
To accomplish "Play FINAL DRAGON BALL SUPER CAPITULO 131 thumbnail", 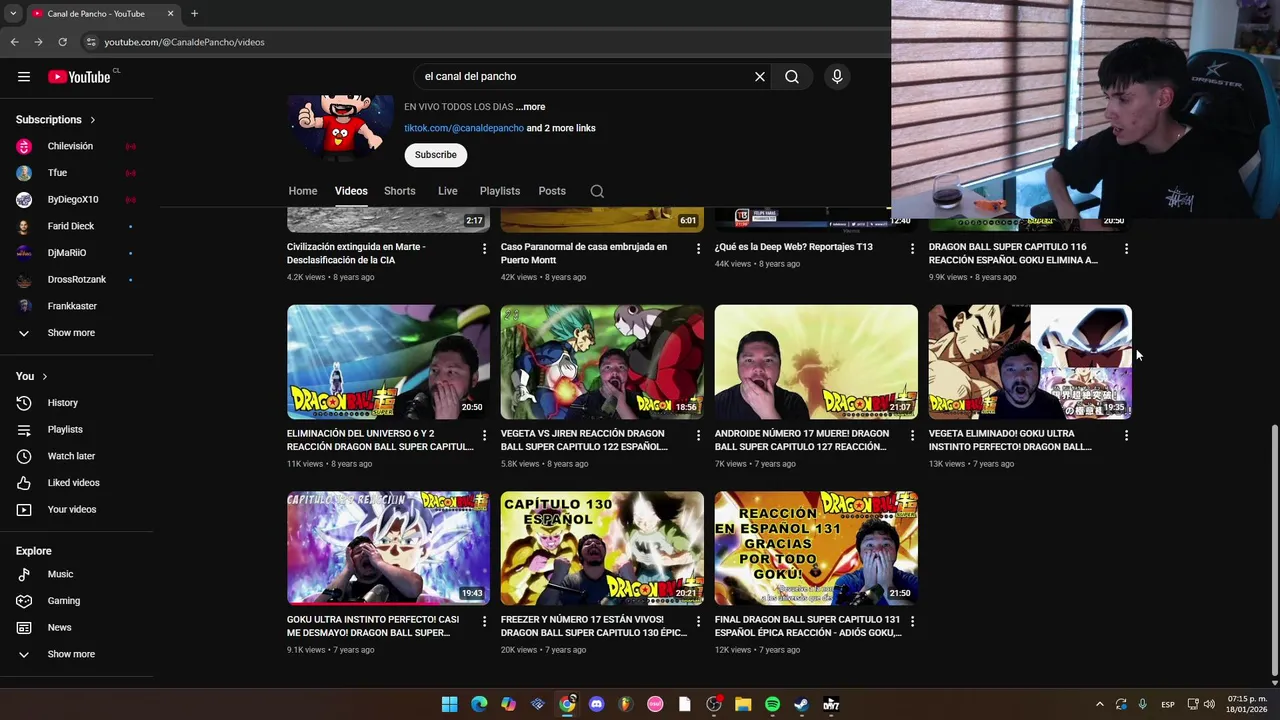I will [816, 548].
